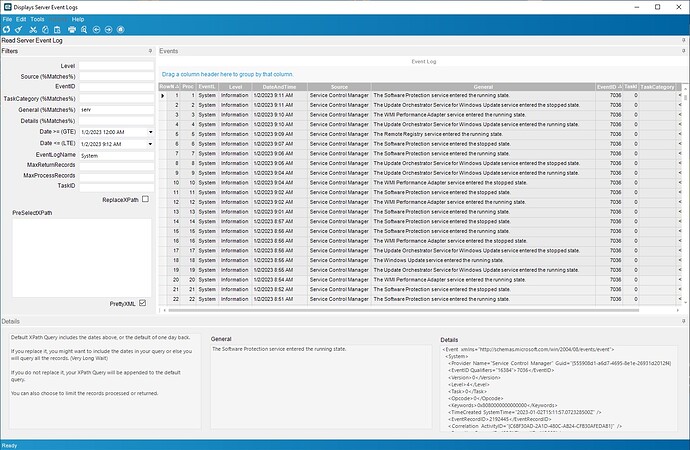690x450 pixels.
Task: Click the Print toolbar icon
Action: (72, 29)
